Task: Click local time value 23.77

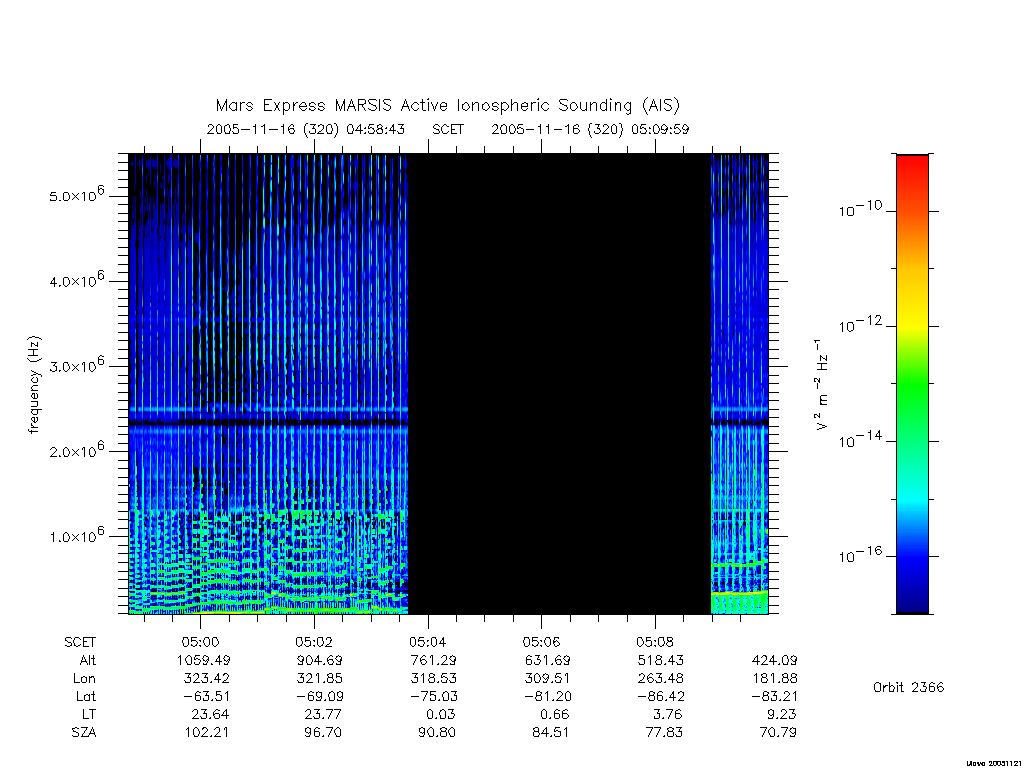Action: [x=324, y=714]
